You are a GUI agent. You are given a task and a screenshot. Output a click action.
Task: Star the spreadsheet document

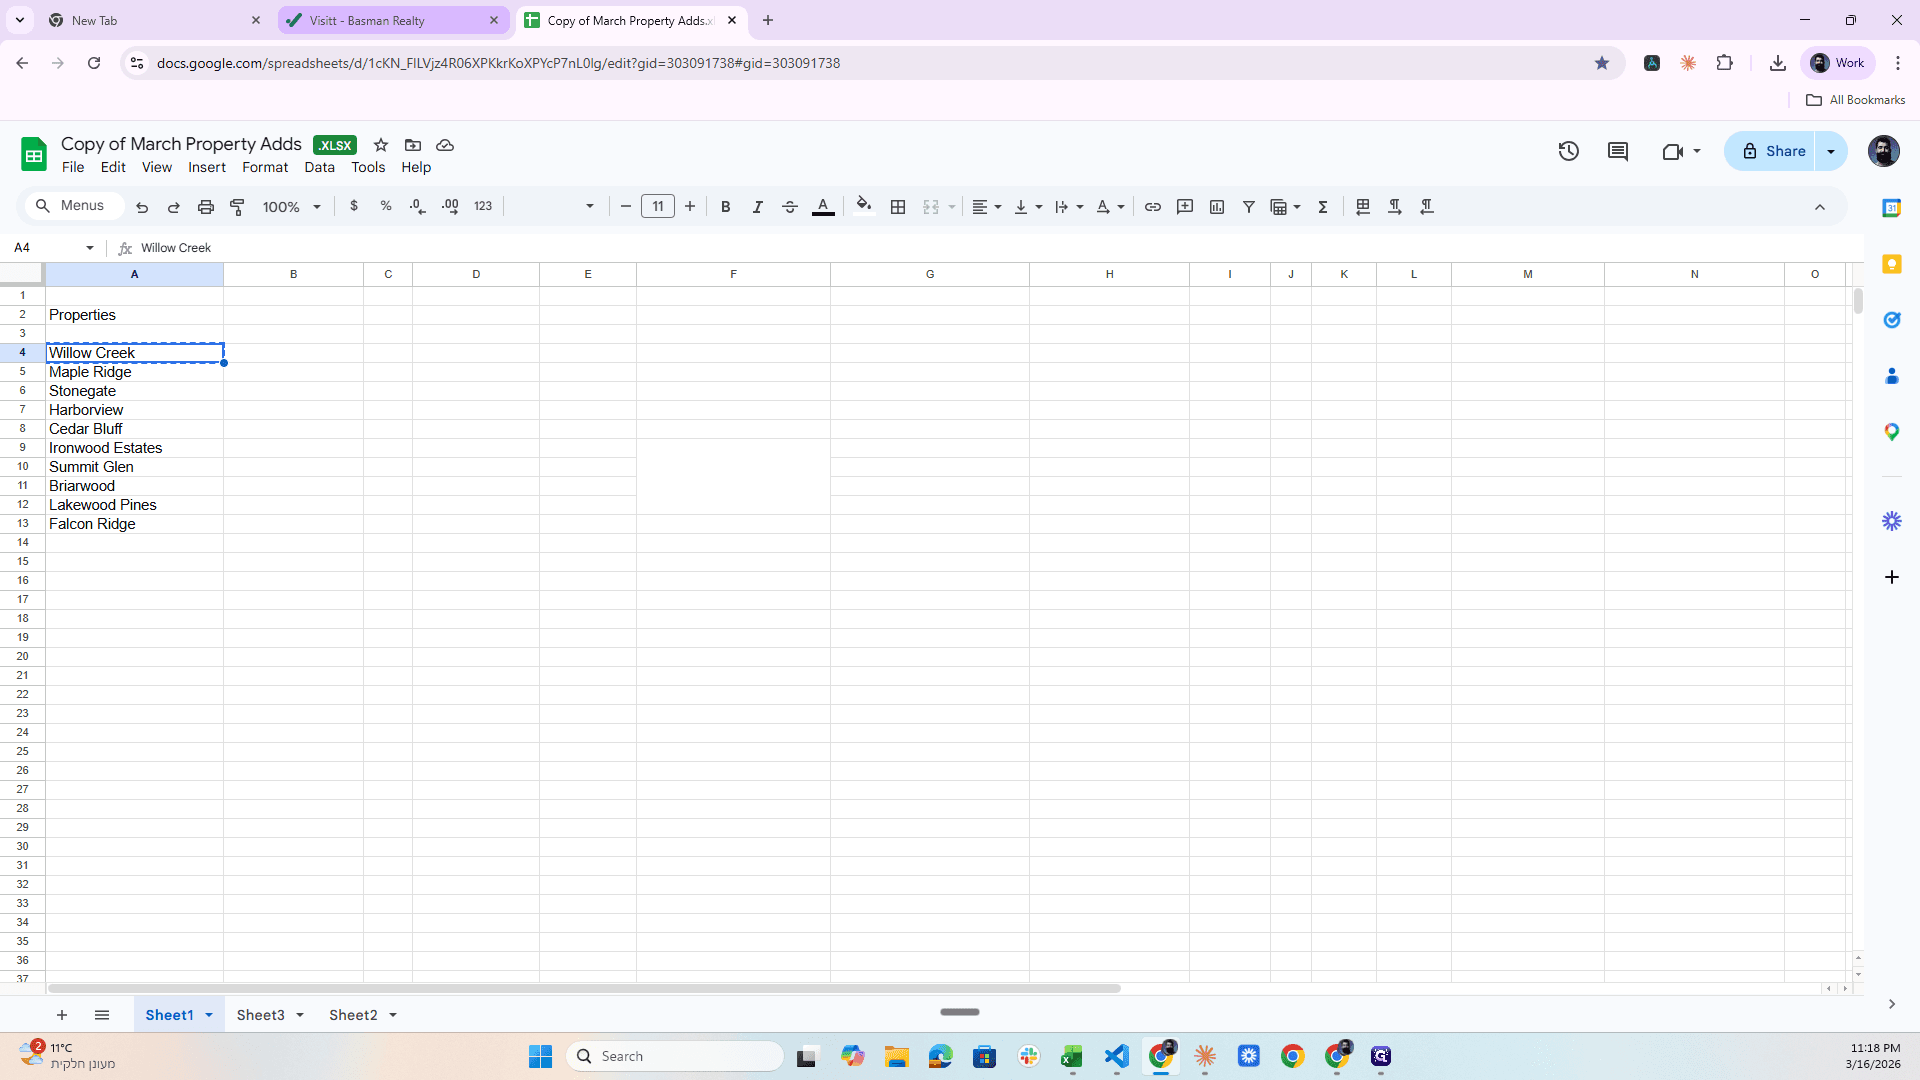[381, 145]
